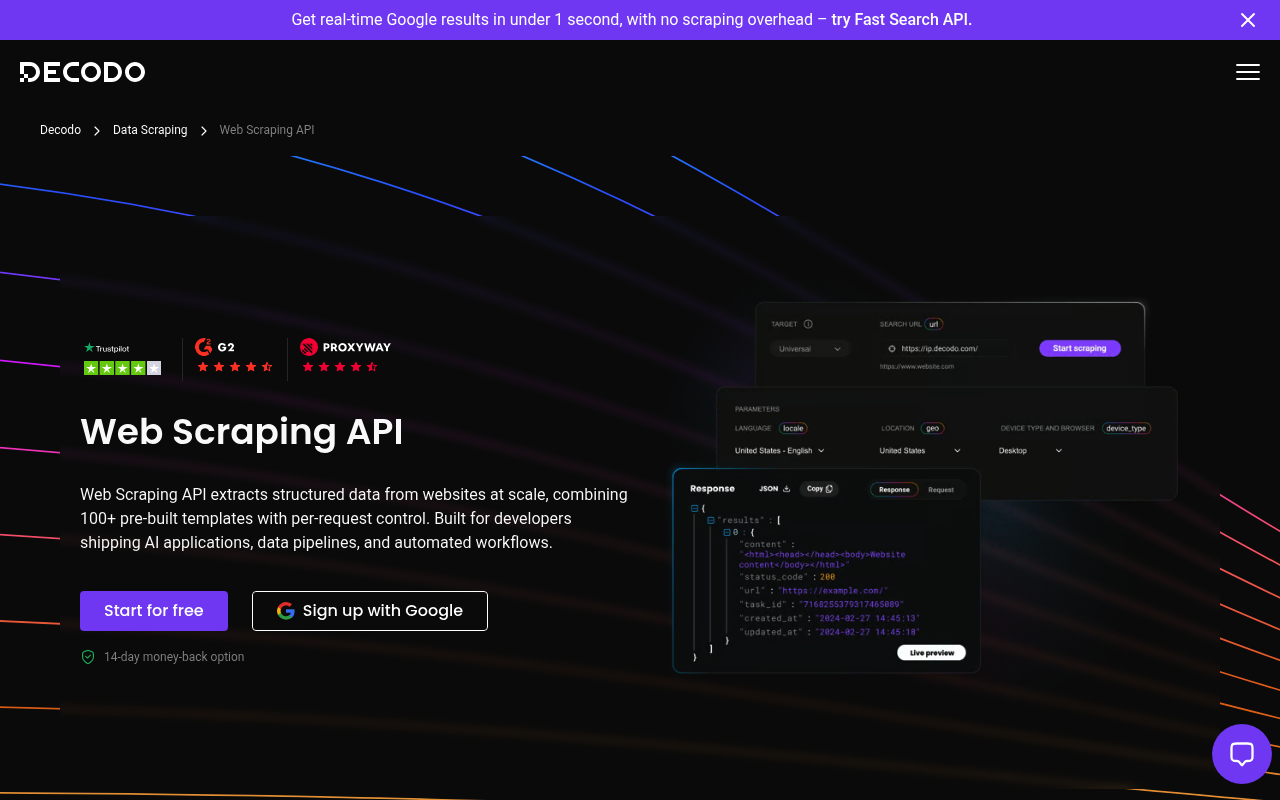
Task: Click the 'device_type' parameter tag
Action: 1126,428
